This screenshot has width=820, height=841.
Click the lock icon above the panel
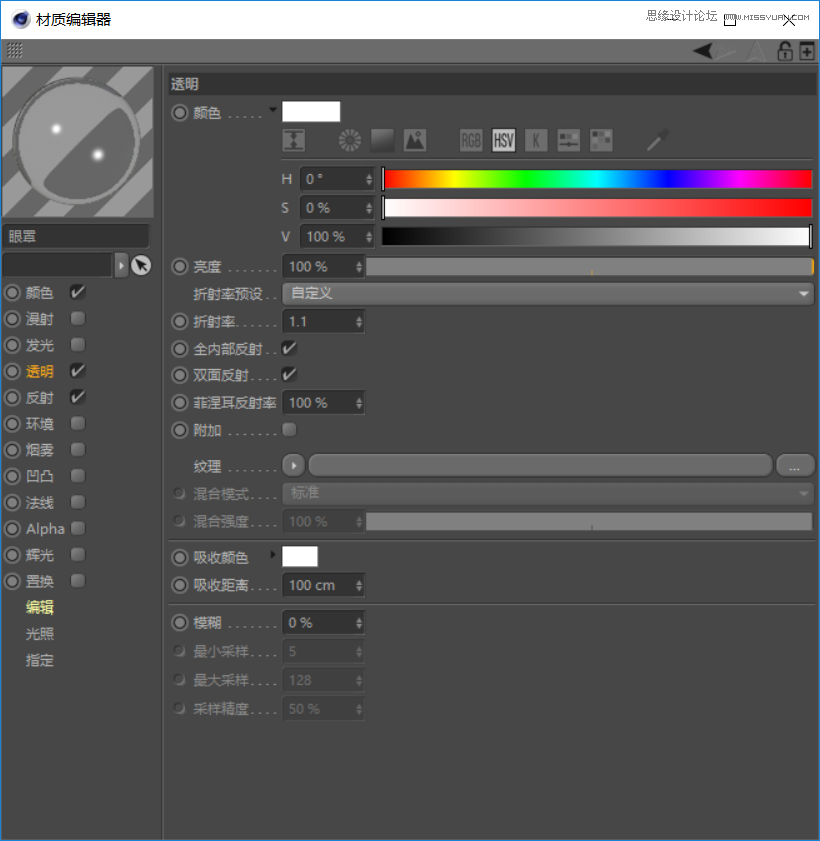(786, 50)
